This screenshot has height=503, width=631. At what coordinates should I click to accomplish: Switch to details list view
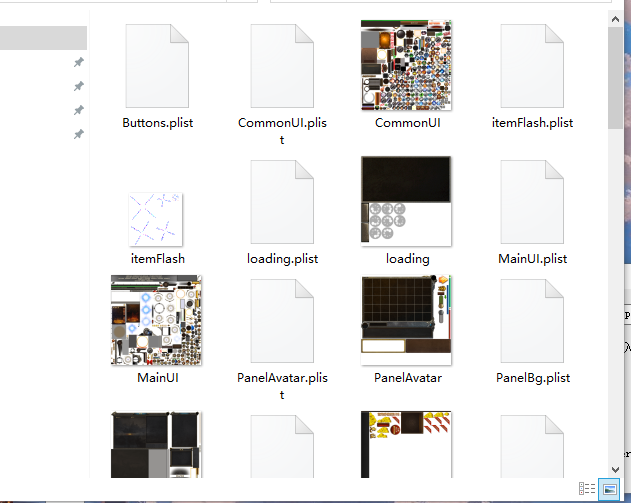coord(587,489)
